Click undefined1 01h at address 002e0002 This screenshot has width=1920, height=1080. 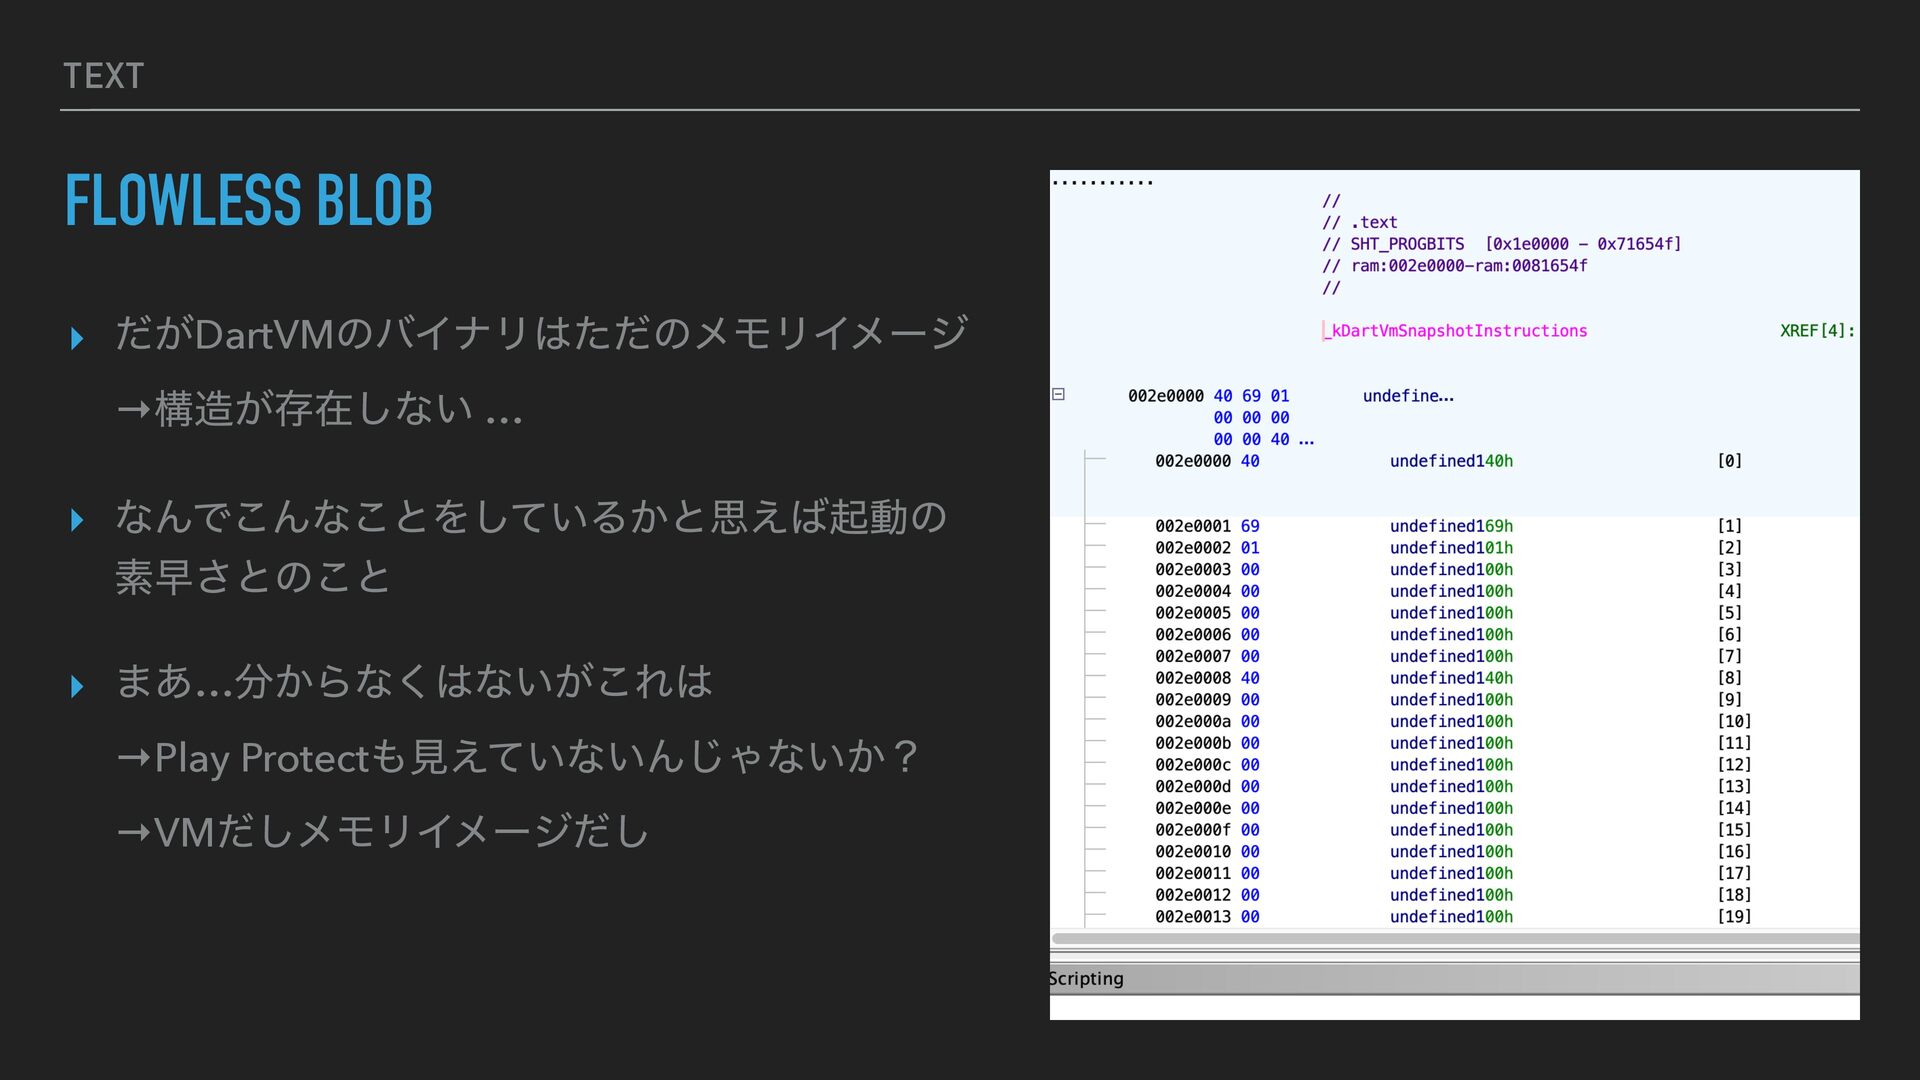1451,548
